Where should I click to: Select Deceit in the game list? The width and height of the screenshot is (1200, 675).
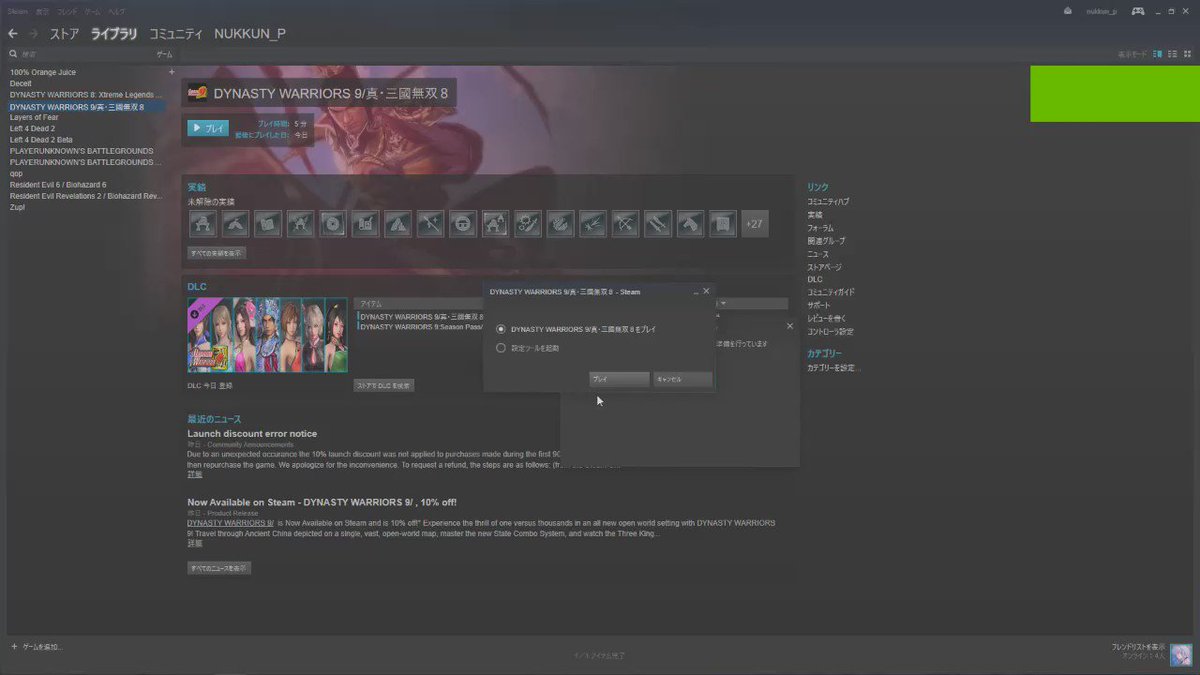[21, 83]
